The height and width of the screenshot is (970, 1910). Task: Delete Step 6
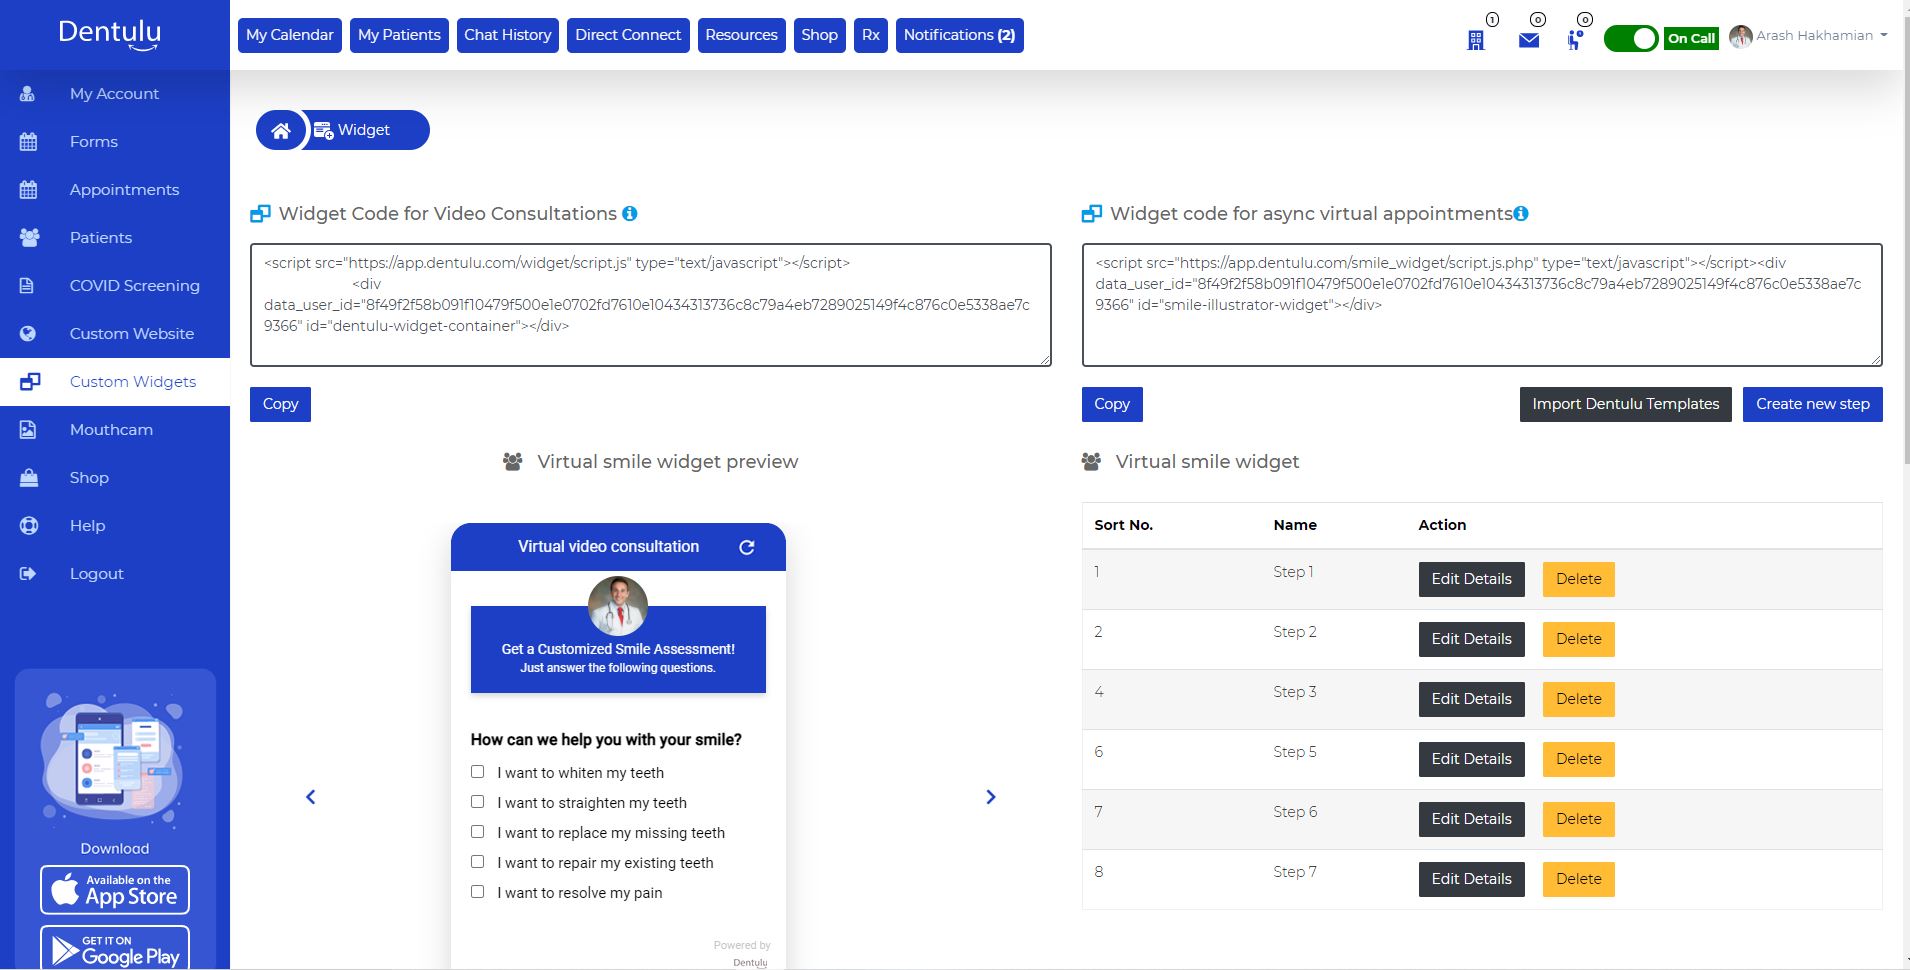(x=1579, y=819)
